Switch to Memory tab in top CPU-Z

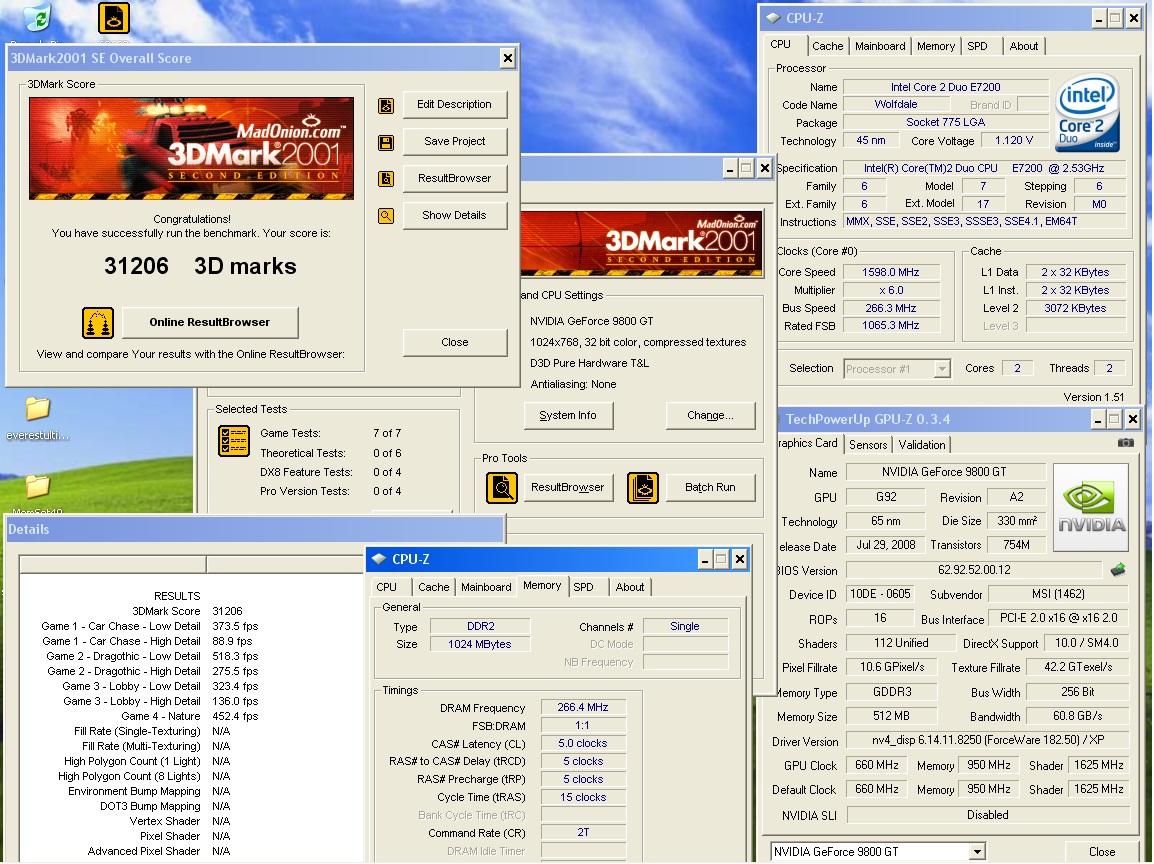click(935, 46)
